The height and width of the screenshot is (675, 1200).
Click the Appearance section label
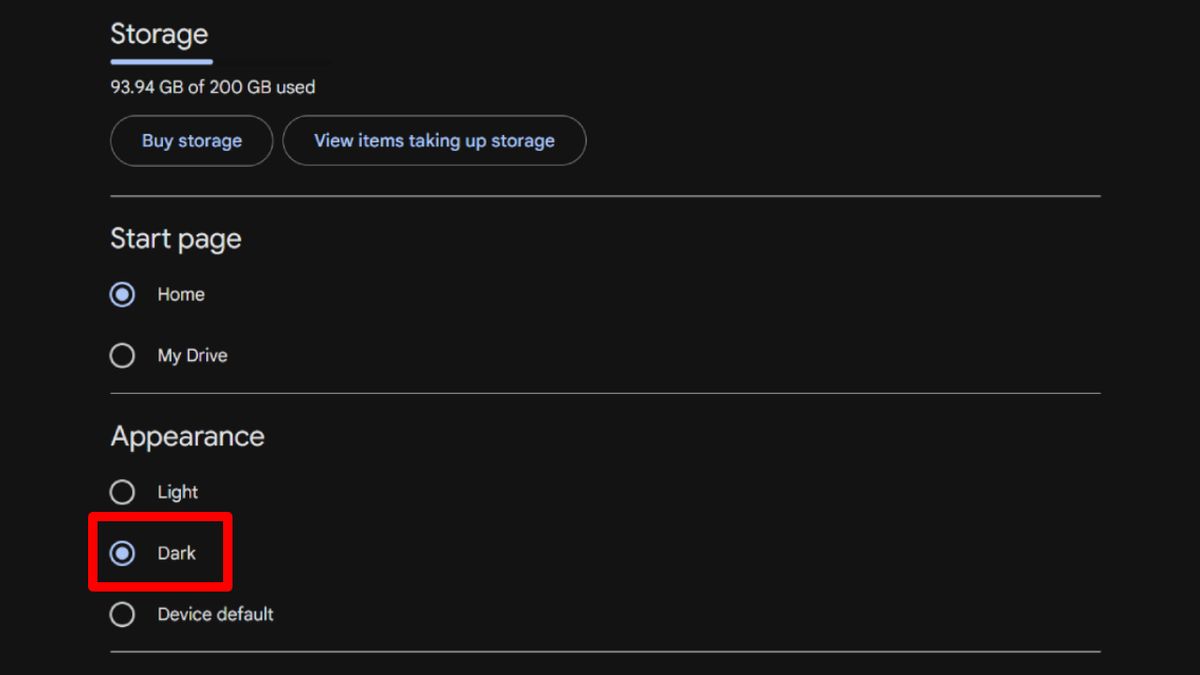coord(186,436)
